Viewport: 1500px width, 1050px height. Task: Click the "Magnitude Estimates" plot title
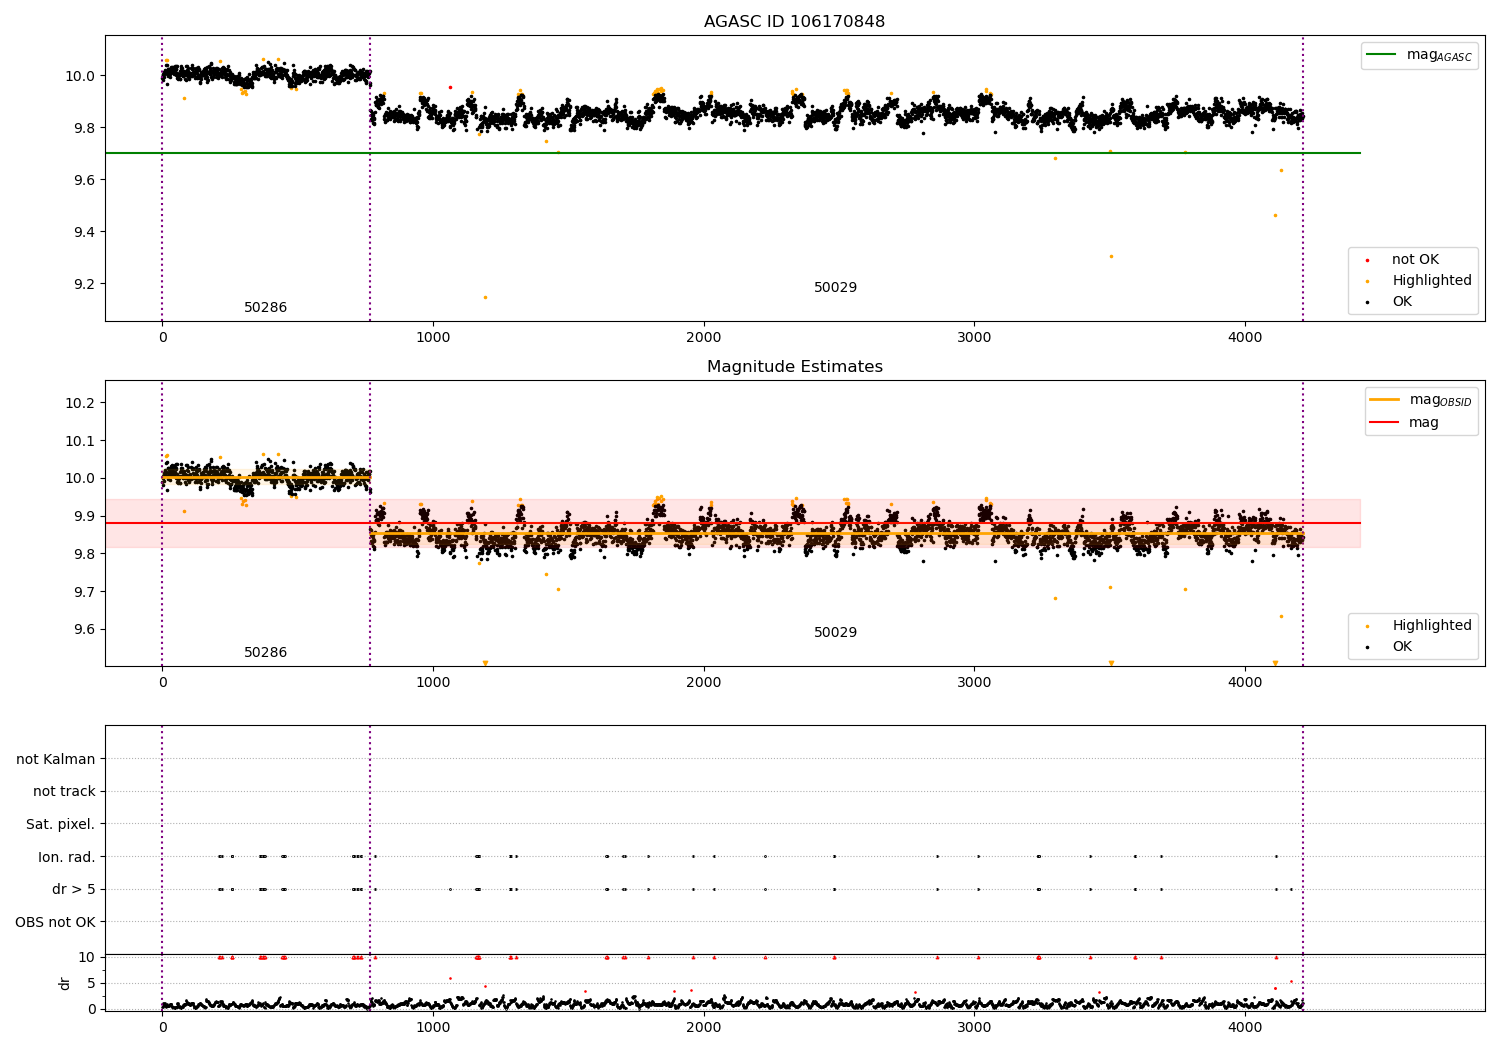click(x=794, y=366)
